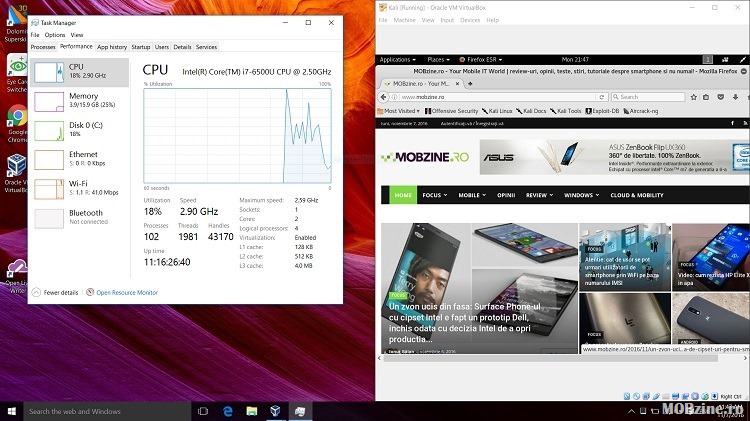Open VirtualBox Help menu

[492, 20]
